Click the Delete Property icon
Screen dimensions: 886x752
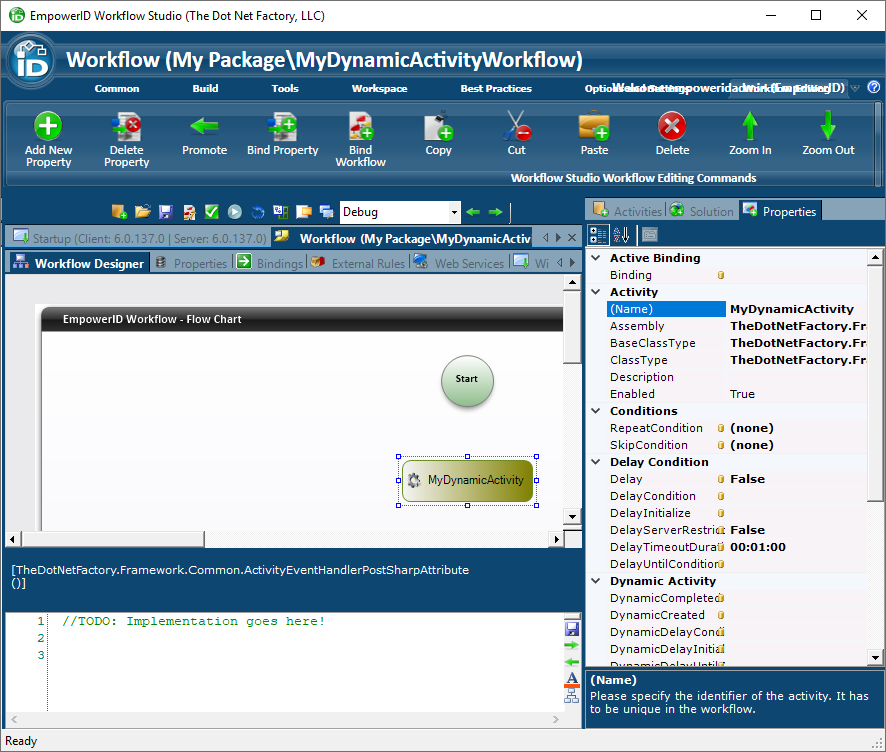(x=126, y=126)
